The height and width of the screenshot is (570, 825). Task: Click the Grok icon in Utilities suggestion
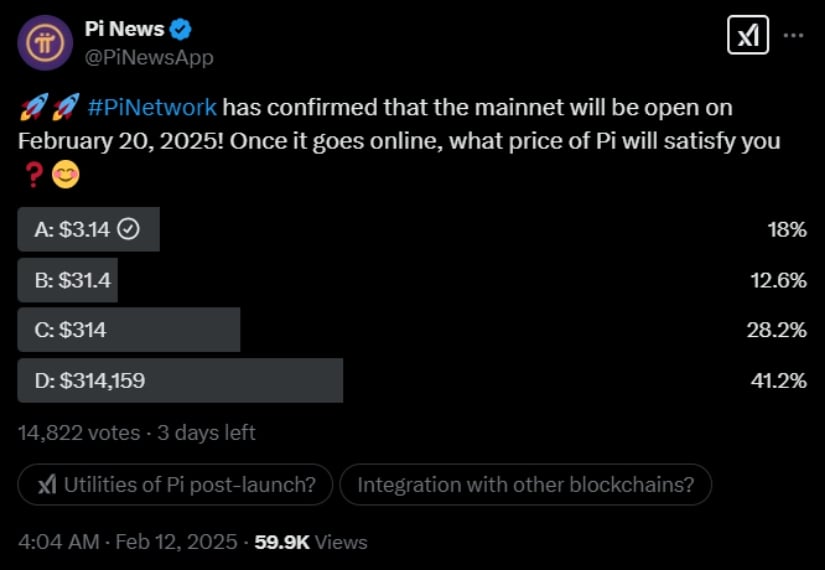tap(47, 485)
